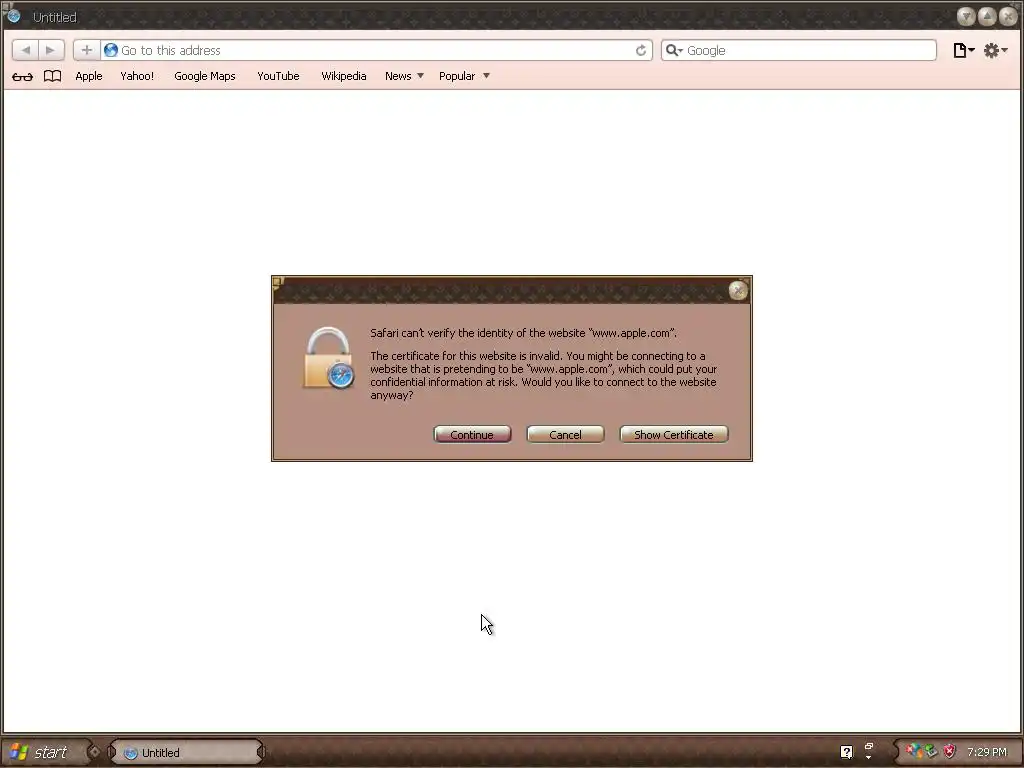
Task: Open the YouTube bookmark
Action: (x=278, y=76)
